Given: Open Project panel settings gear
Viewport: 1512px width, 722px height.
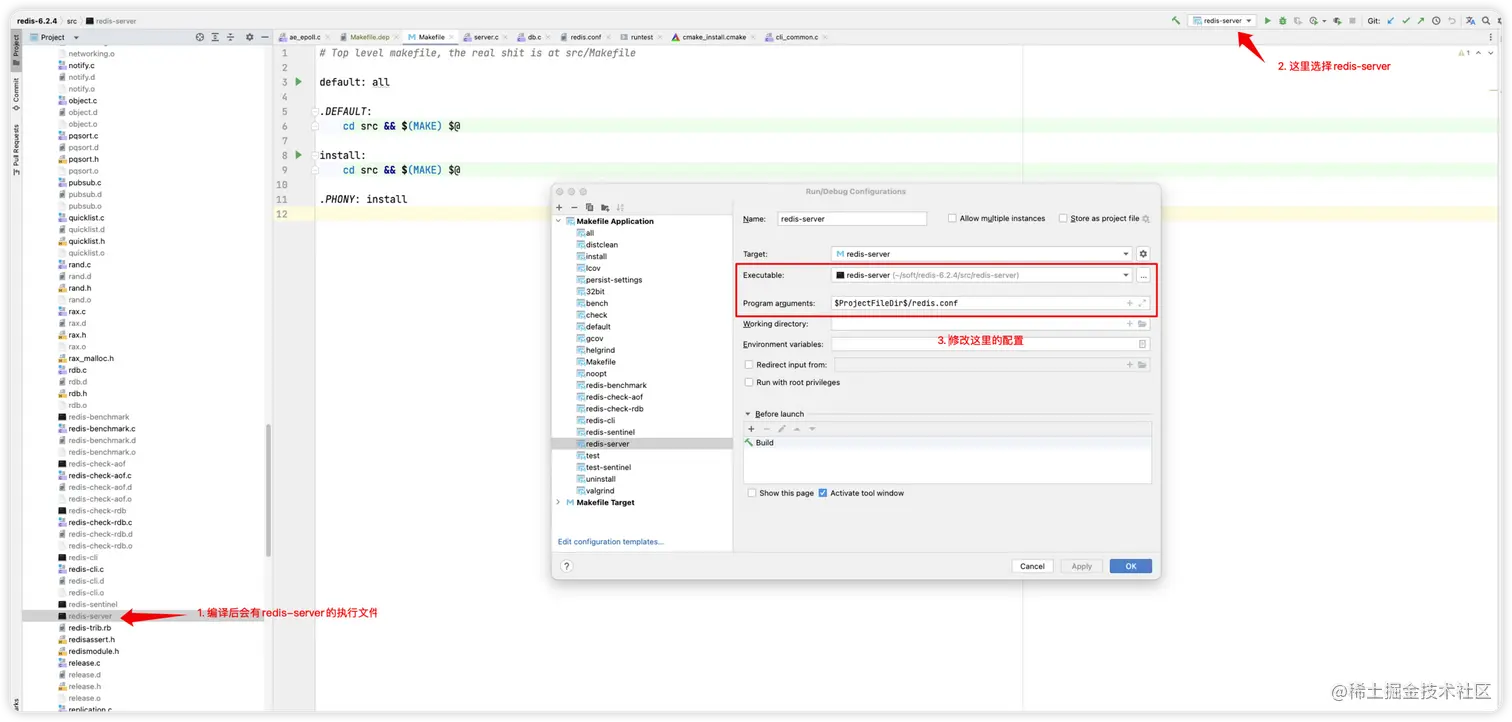Looking at the screenshot, I should tap(249, 37).
